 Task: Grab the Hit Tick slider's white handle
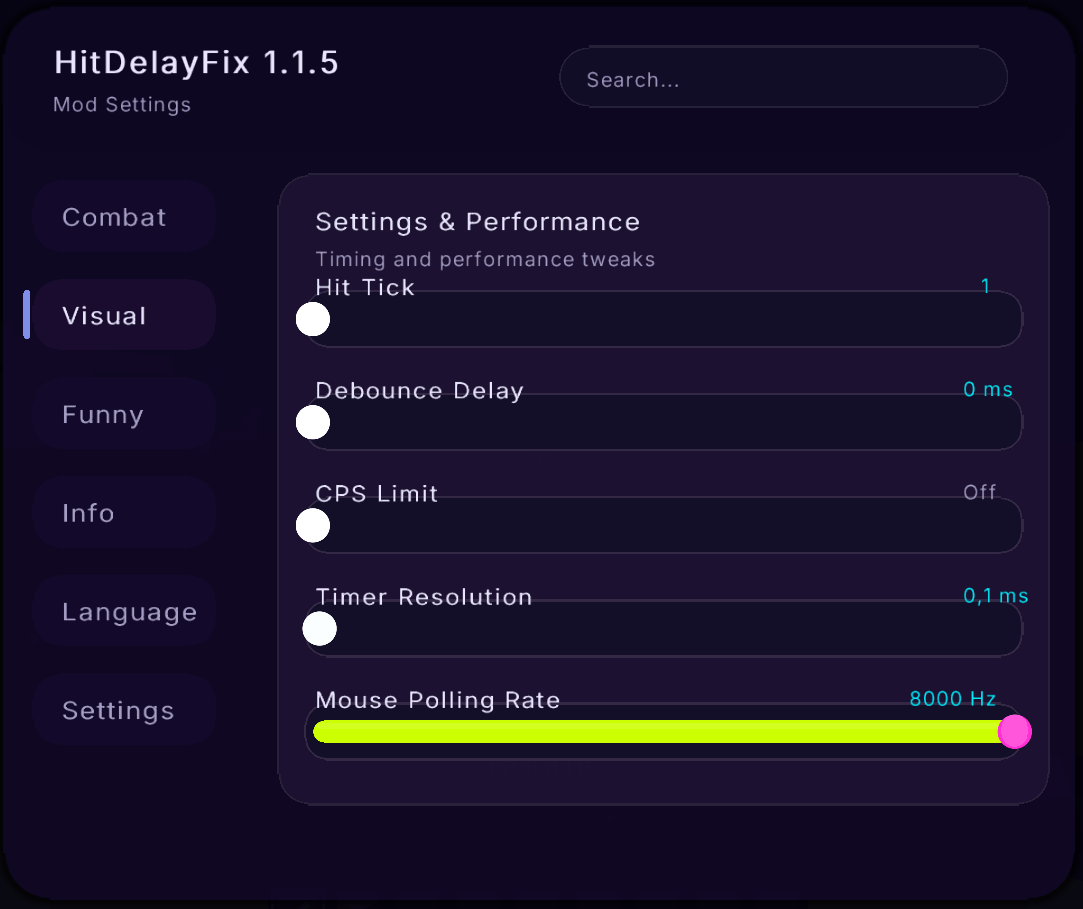313,319
